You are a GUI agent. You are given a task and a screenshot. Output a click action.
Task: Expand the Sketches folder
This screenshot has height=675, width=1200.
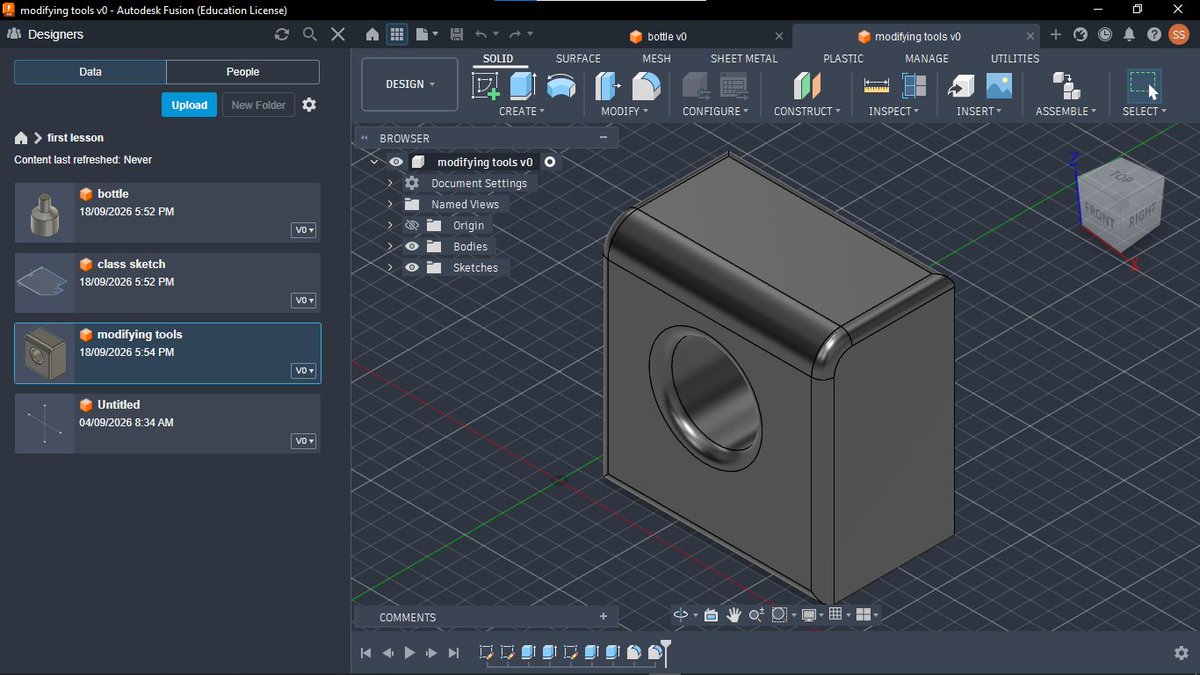390,268
